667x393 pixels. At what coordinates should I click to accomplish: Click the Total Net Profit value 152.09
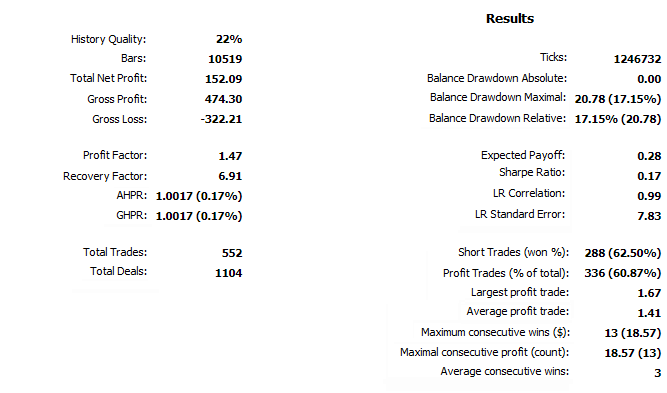[223, 79]
